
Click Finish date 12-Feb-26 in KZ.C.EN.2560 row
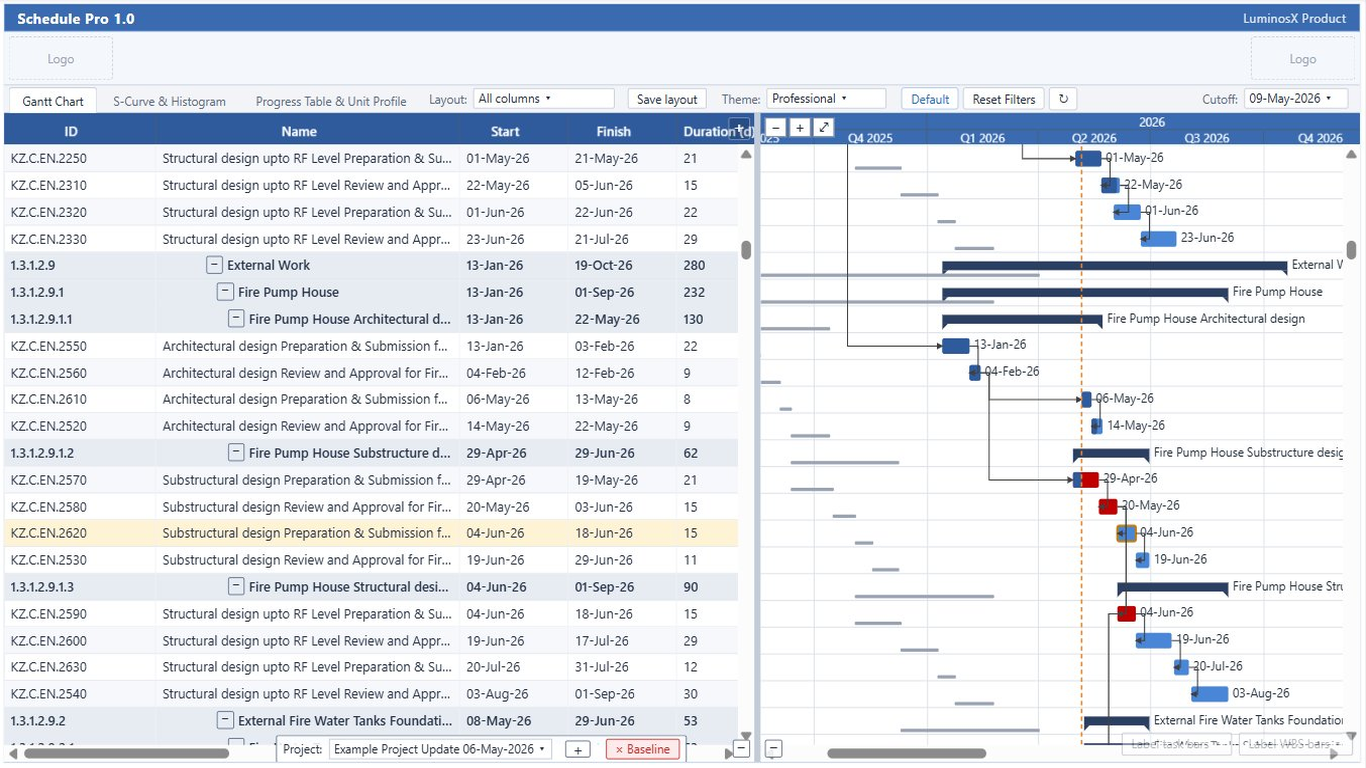[x=603, y=373]
